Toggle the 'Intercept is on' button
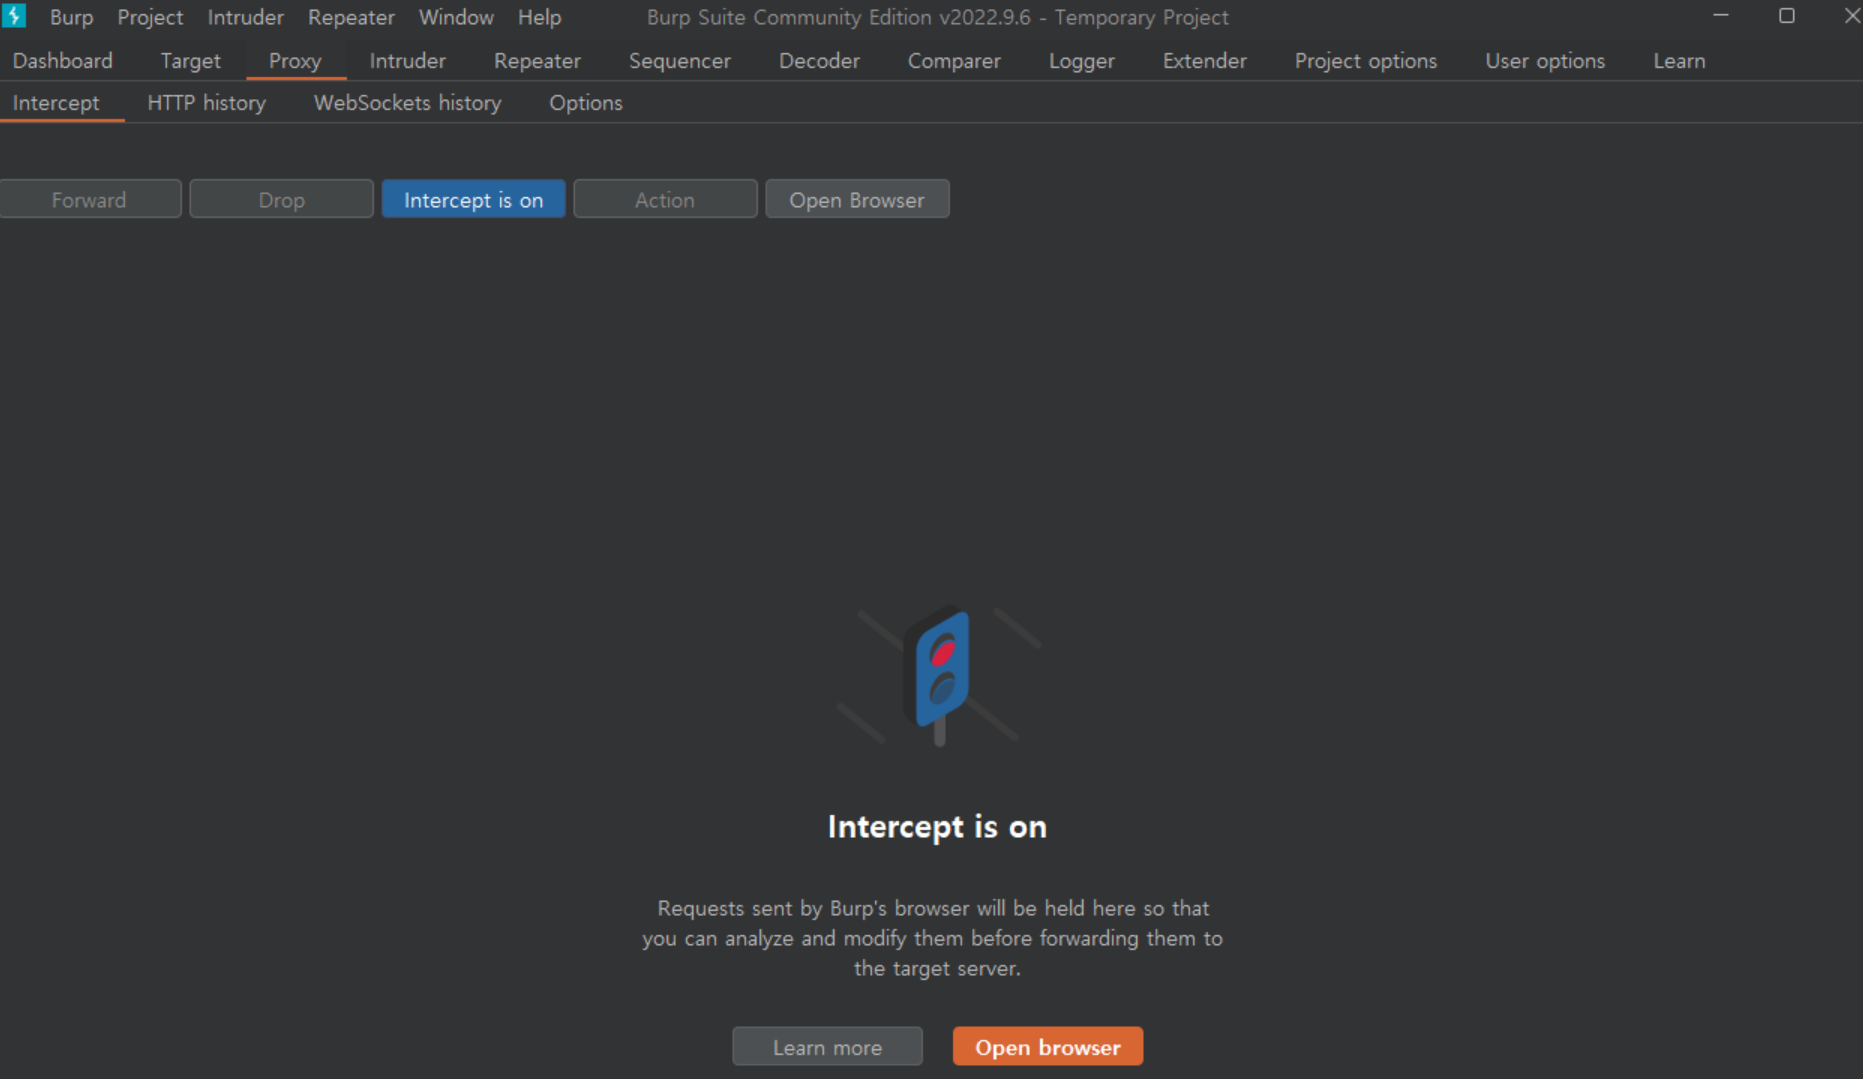1863x1079 pixels. click(x=473, y=199)
